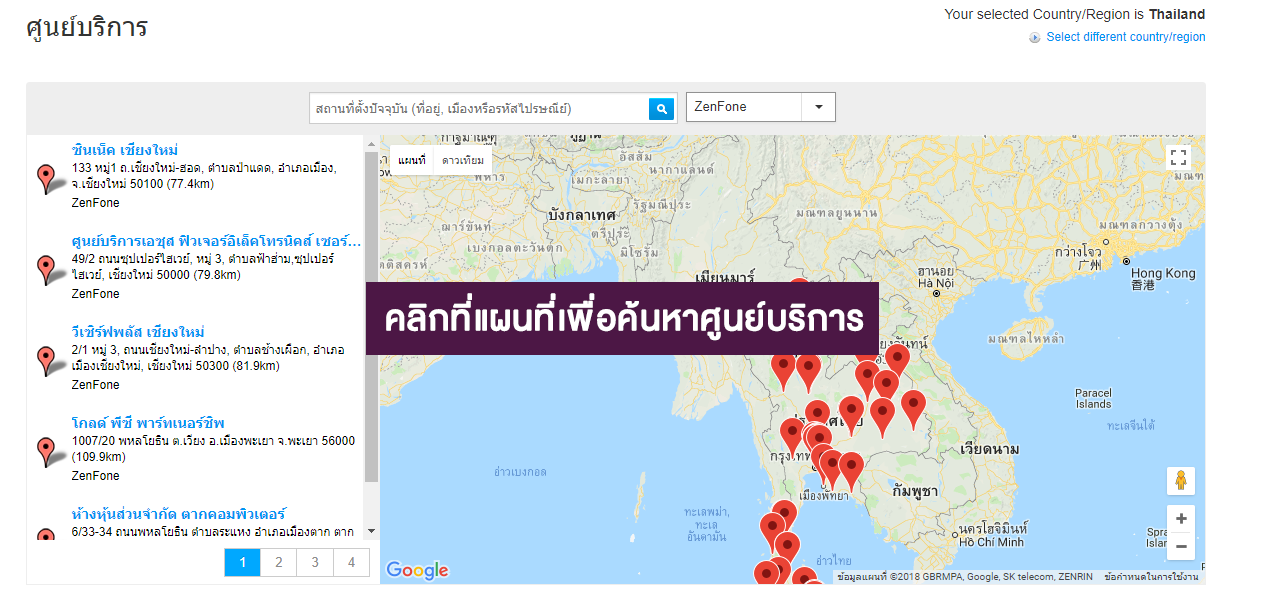Click the marker icon beside ชินเน็ต เชียงใหม่

tap(46, 179)
